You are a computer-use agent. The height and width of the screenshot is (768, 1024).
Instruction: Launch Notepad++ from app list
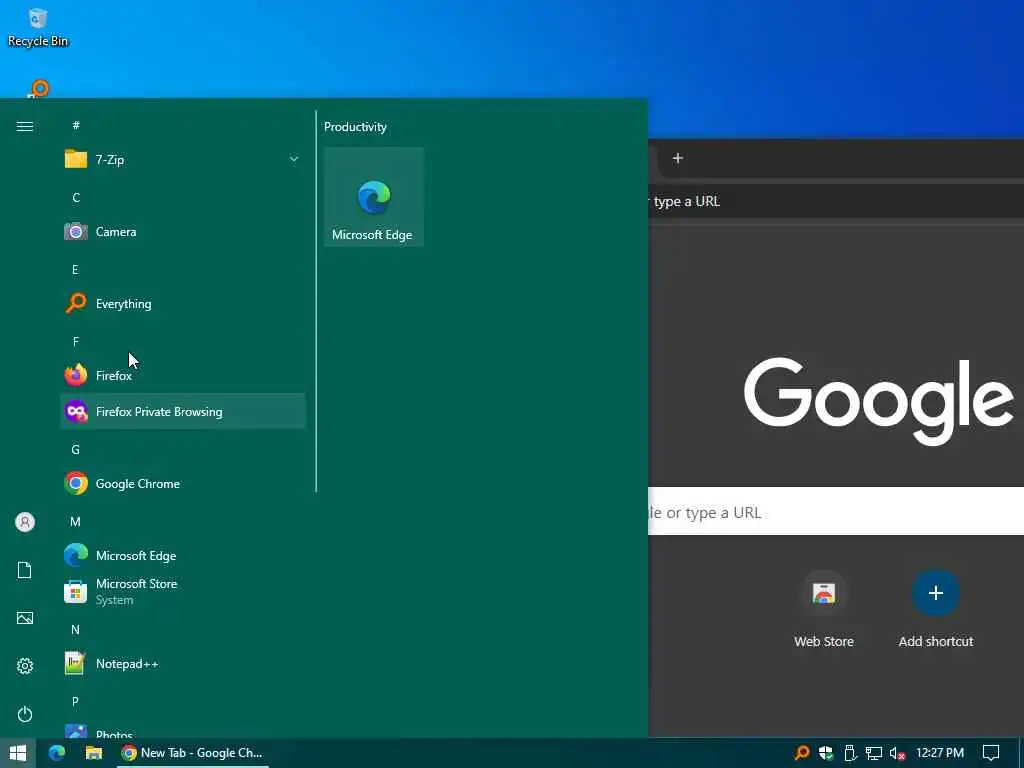pos(183,664)
